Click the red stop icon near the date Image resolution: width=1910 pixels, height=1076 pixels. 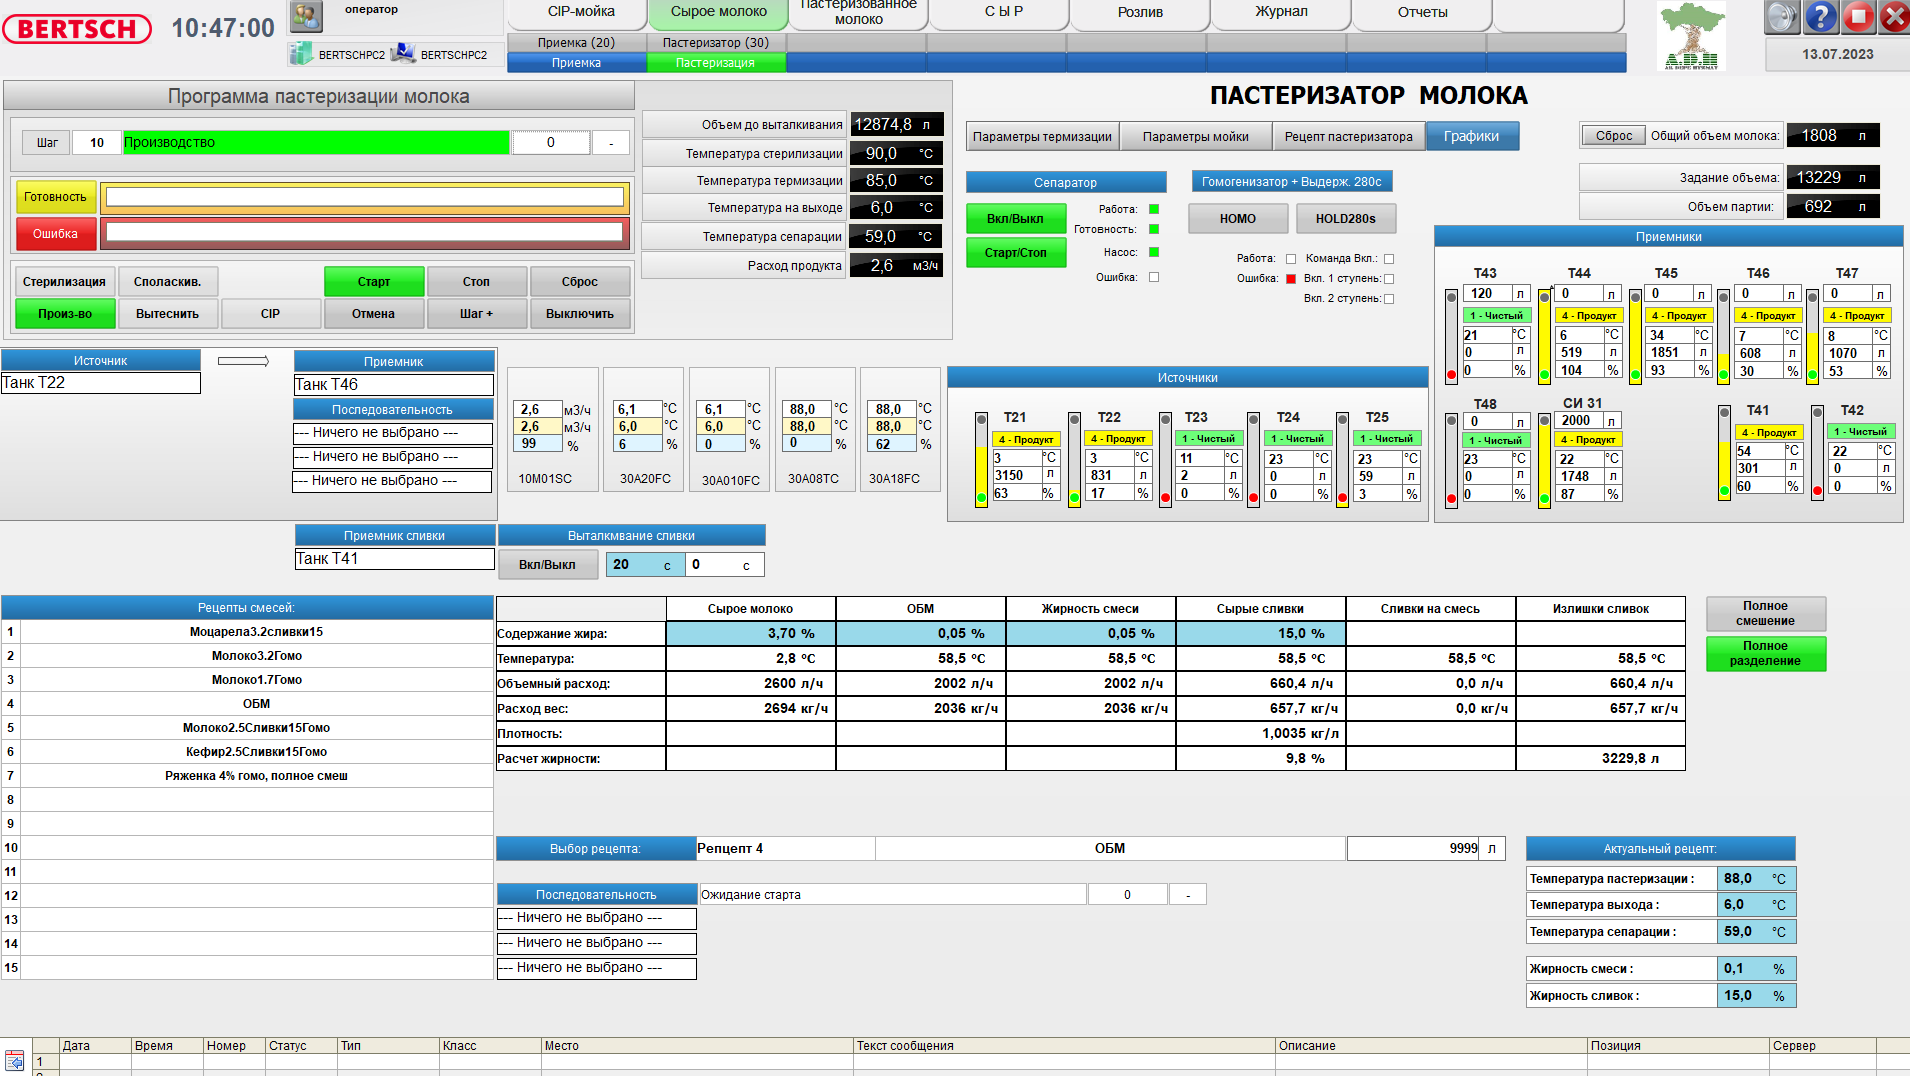pyautogui.click(x=1858, y=17)
